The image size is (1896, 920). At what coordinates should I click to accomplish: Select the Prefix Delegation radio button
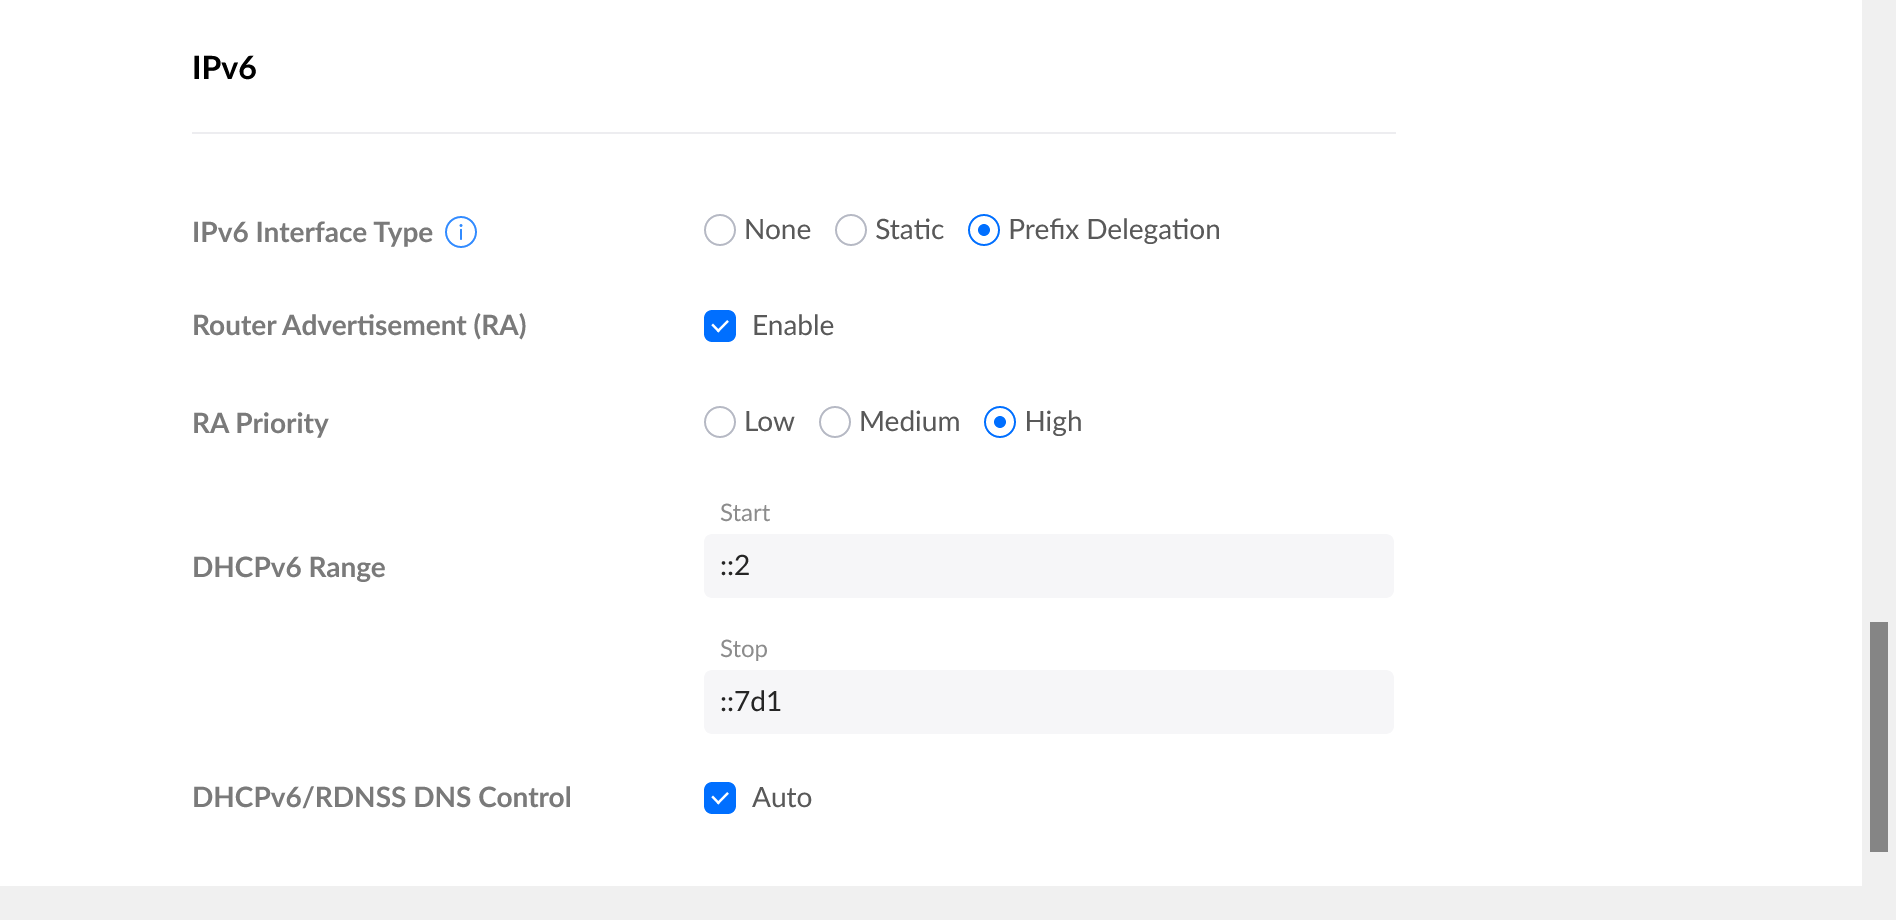point(984,230)
